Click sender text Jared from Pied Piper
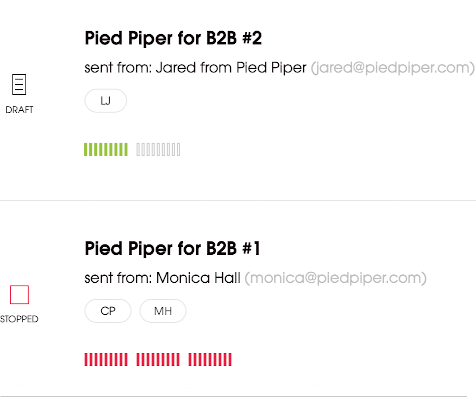The image size is (476, 397). click(x=231, y=68)
